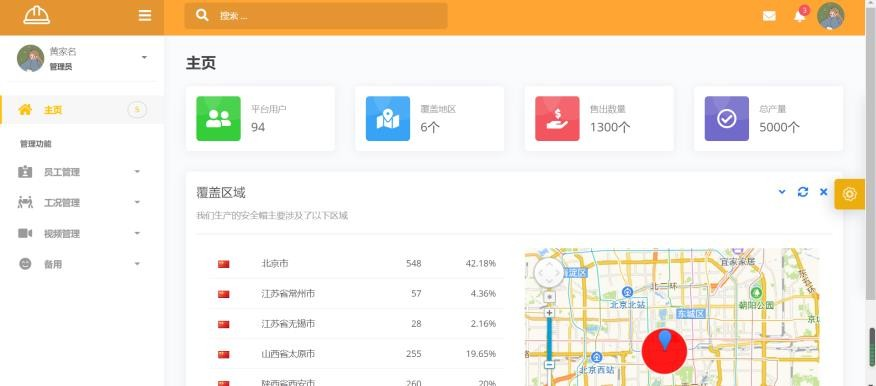Open the top-right user avatar
This screenshot has height=386, width=876.
click(831, 16)
